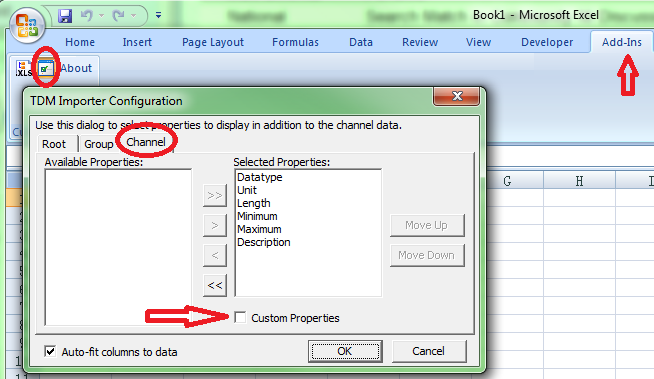Click the add all (>>) button
This screenshot has height=379, width=654.
[x=215, y=195]
